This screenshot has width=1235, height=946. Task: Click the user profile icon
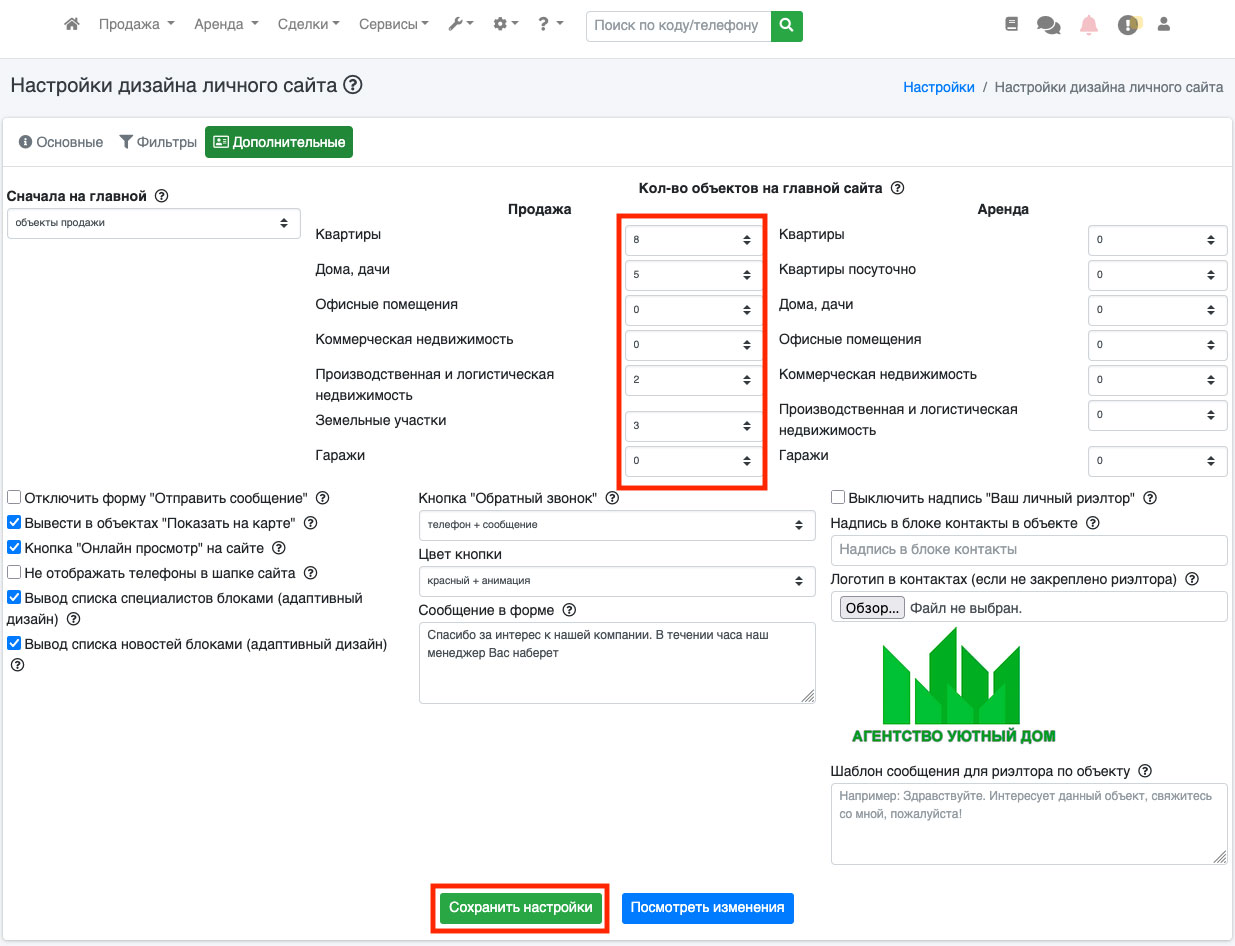[1163, 25]
